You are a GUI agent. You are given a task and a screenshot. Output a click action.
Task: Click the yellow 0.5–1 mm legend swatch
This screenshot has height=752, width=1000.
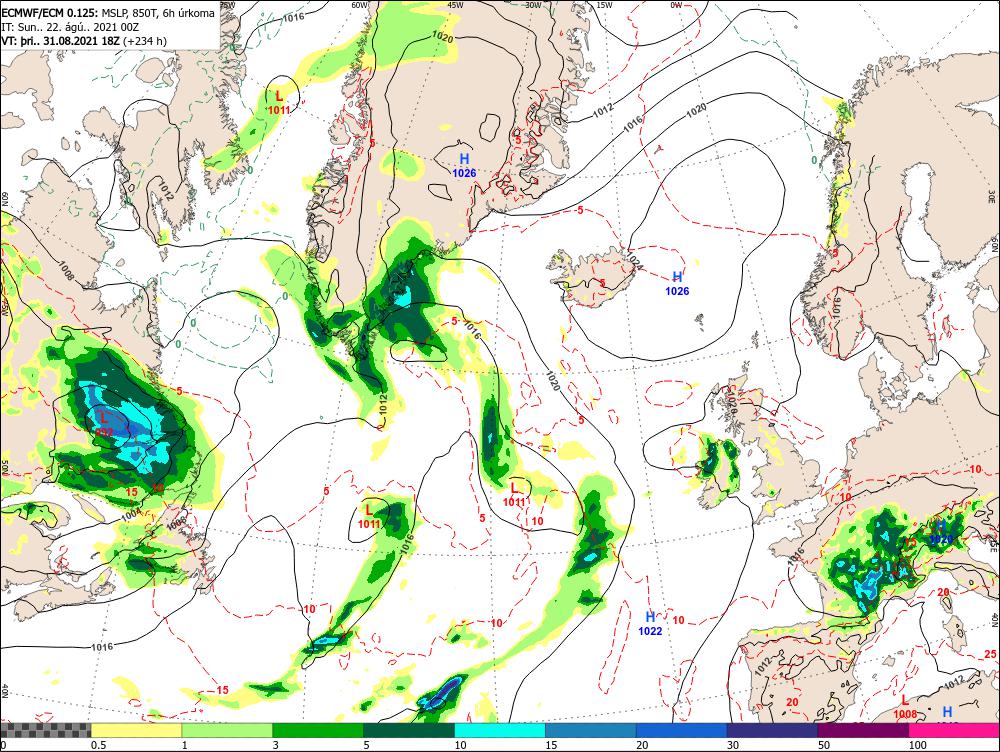tap(136, 730)
